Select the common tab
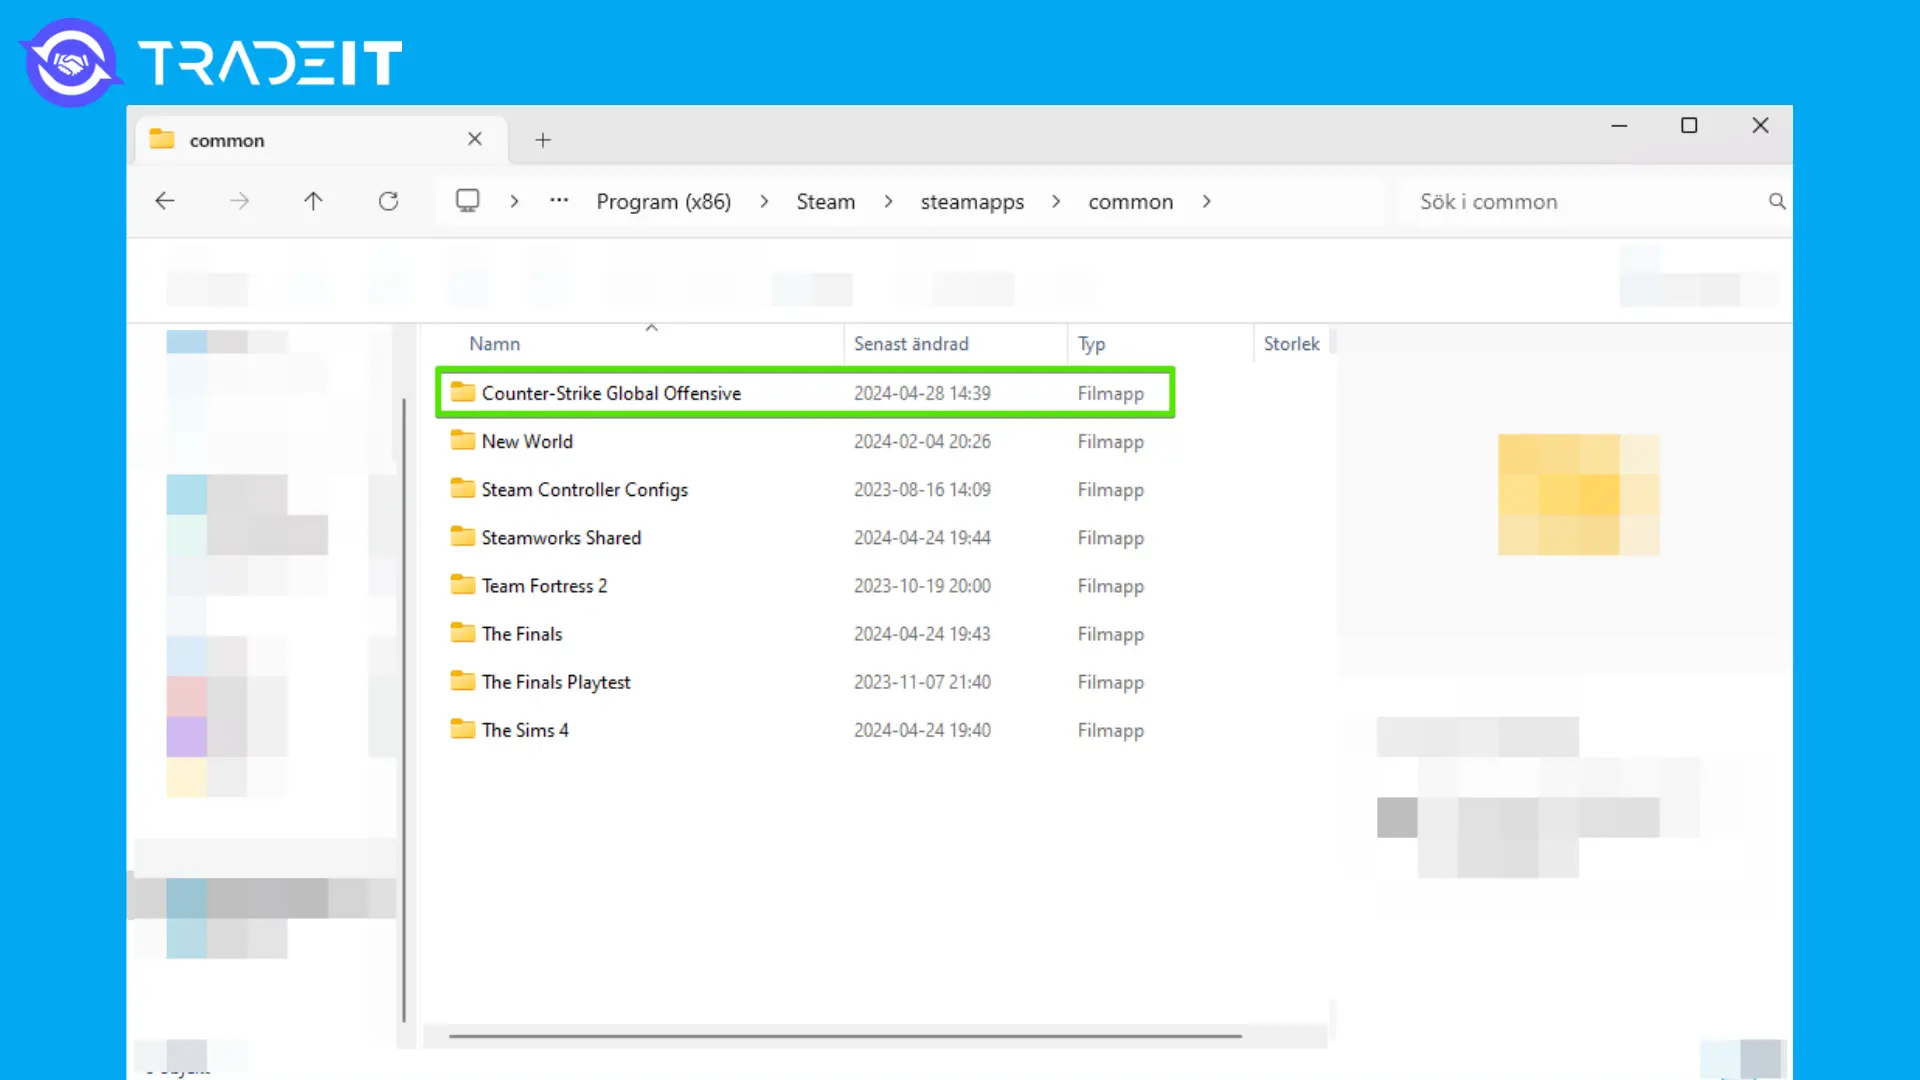This screenshot has height=1080, width=1920. (x=320, y=140)
